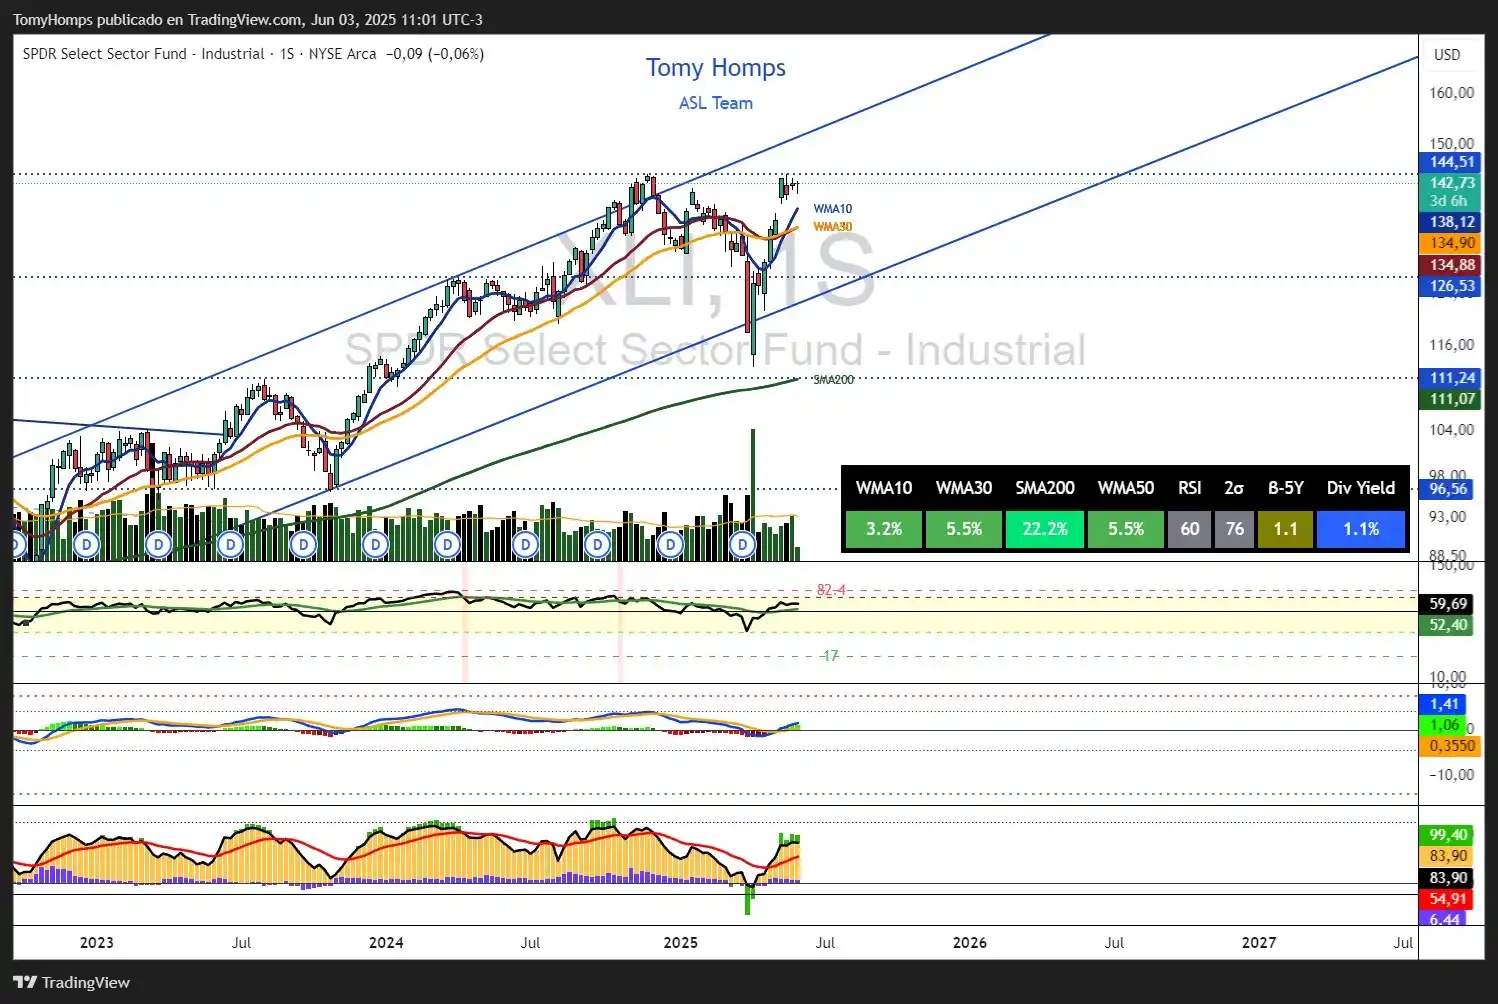Click the 5.5% cell under WMA50

[1126, 529]
